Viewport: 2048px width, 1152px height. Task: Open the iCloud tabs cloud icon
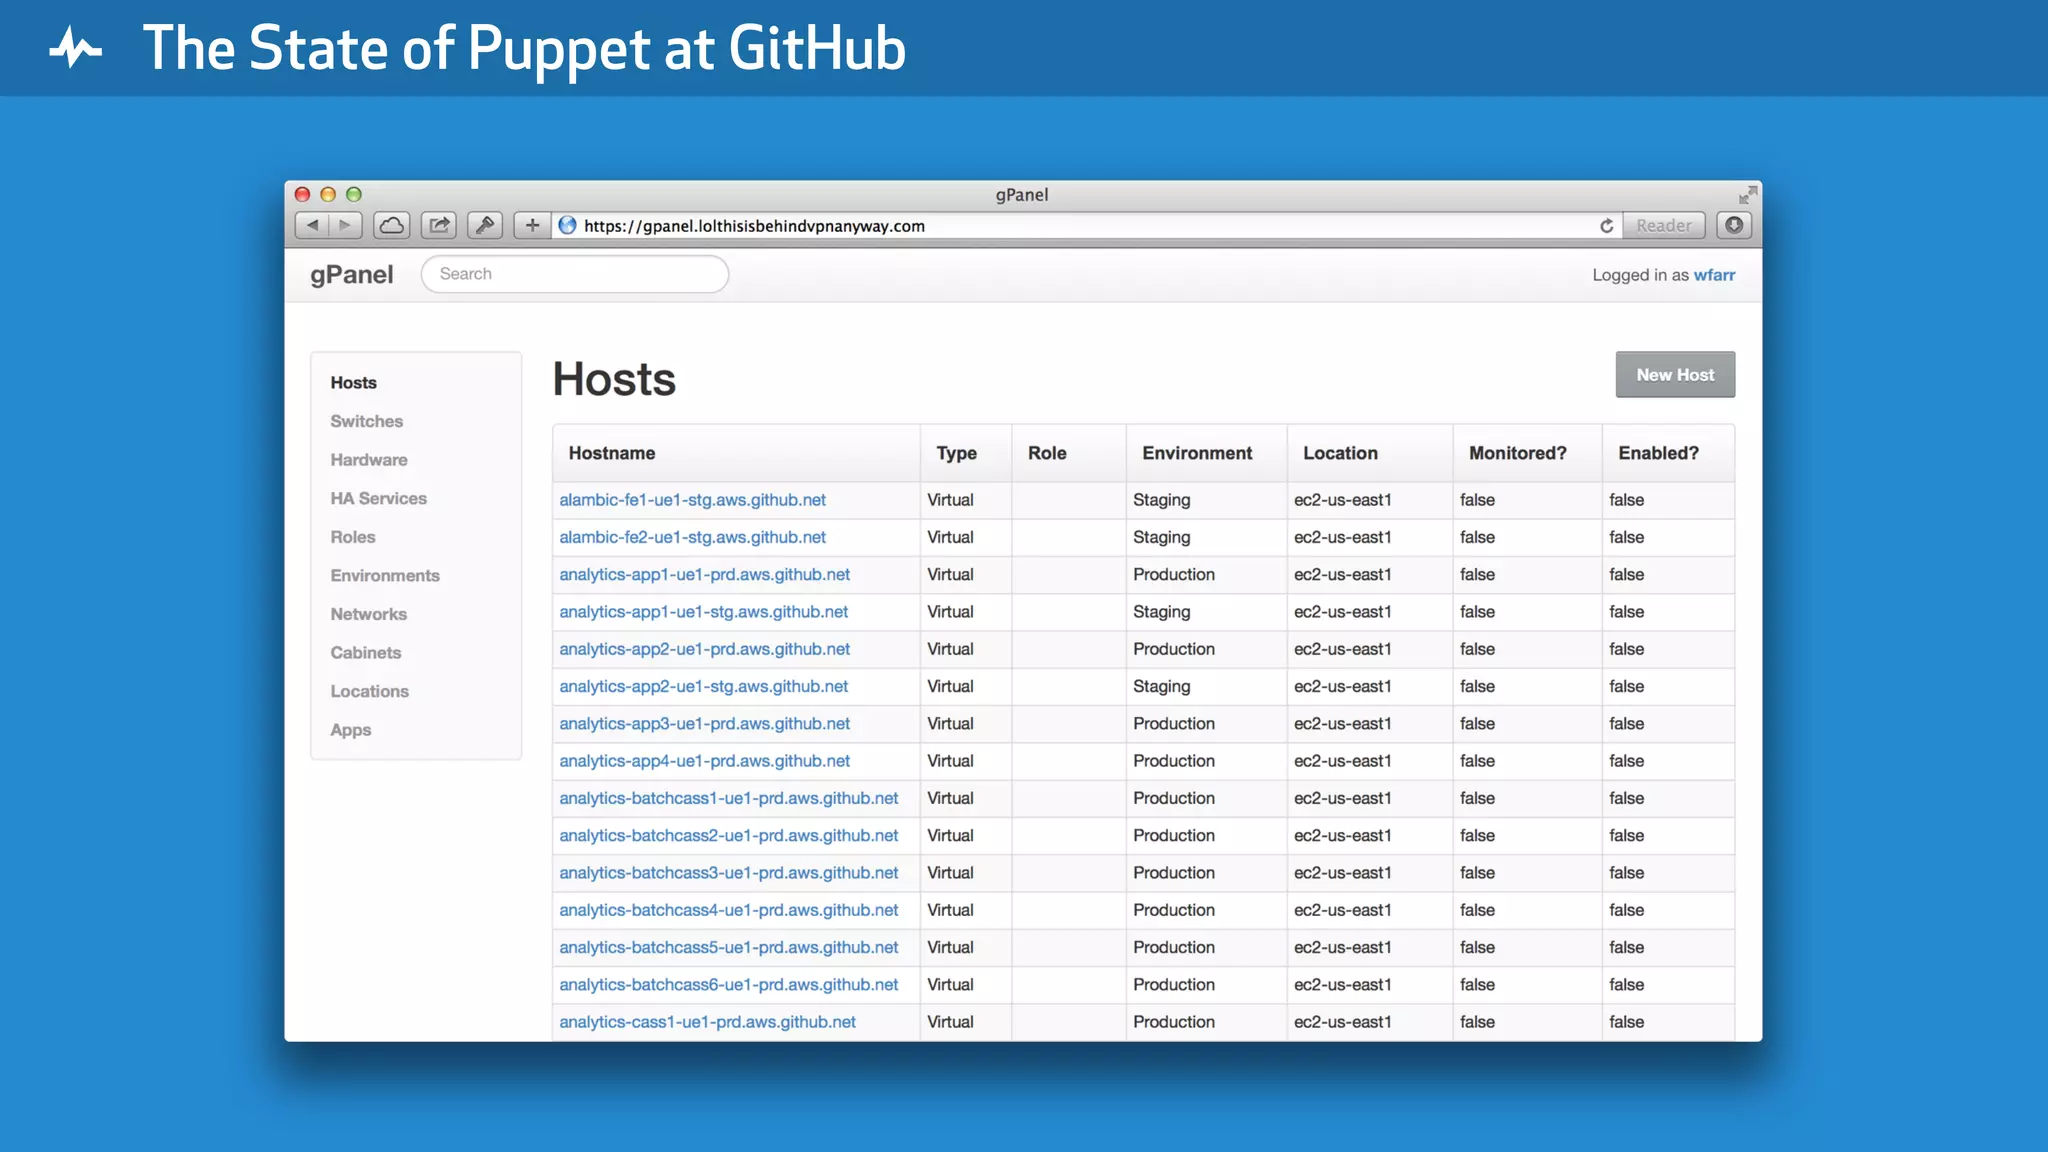[x=392, y=226]
